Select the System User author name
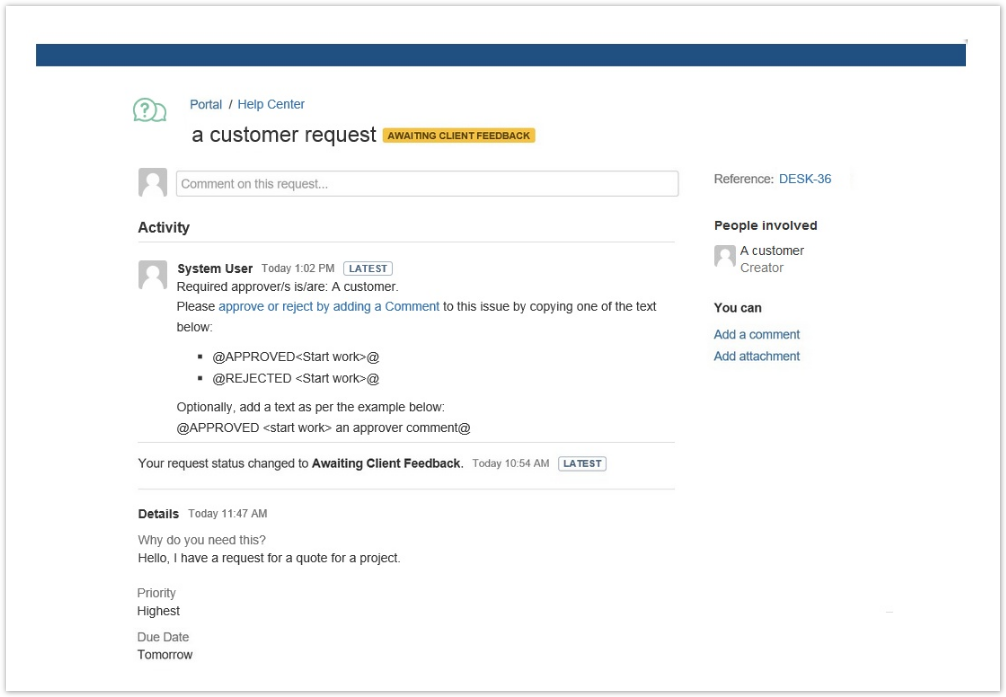This screenshot has height=697, width=1006. coord(215,269)
